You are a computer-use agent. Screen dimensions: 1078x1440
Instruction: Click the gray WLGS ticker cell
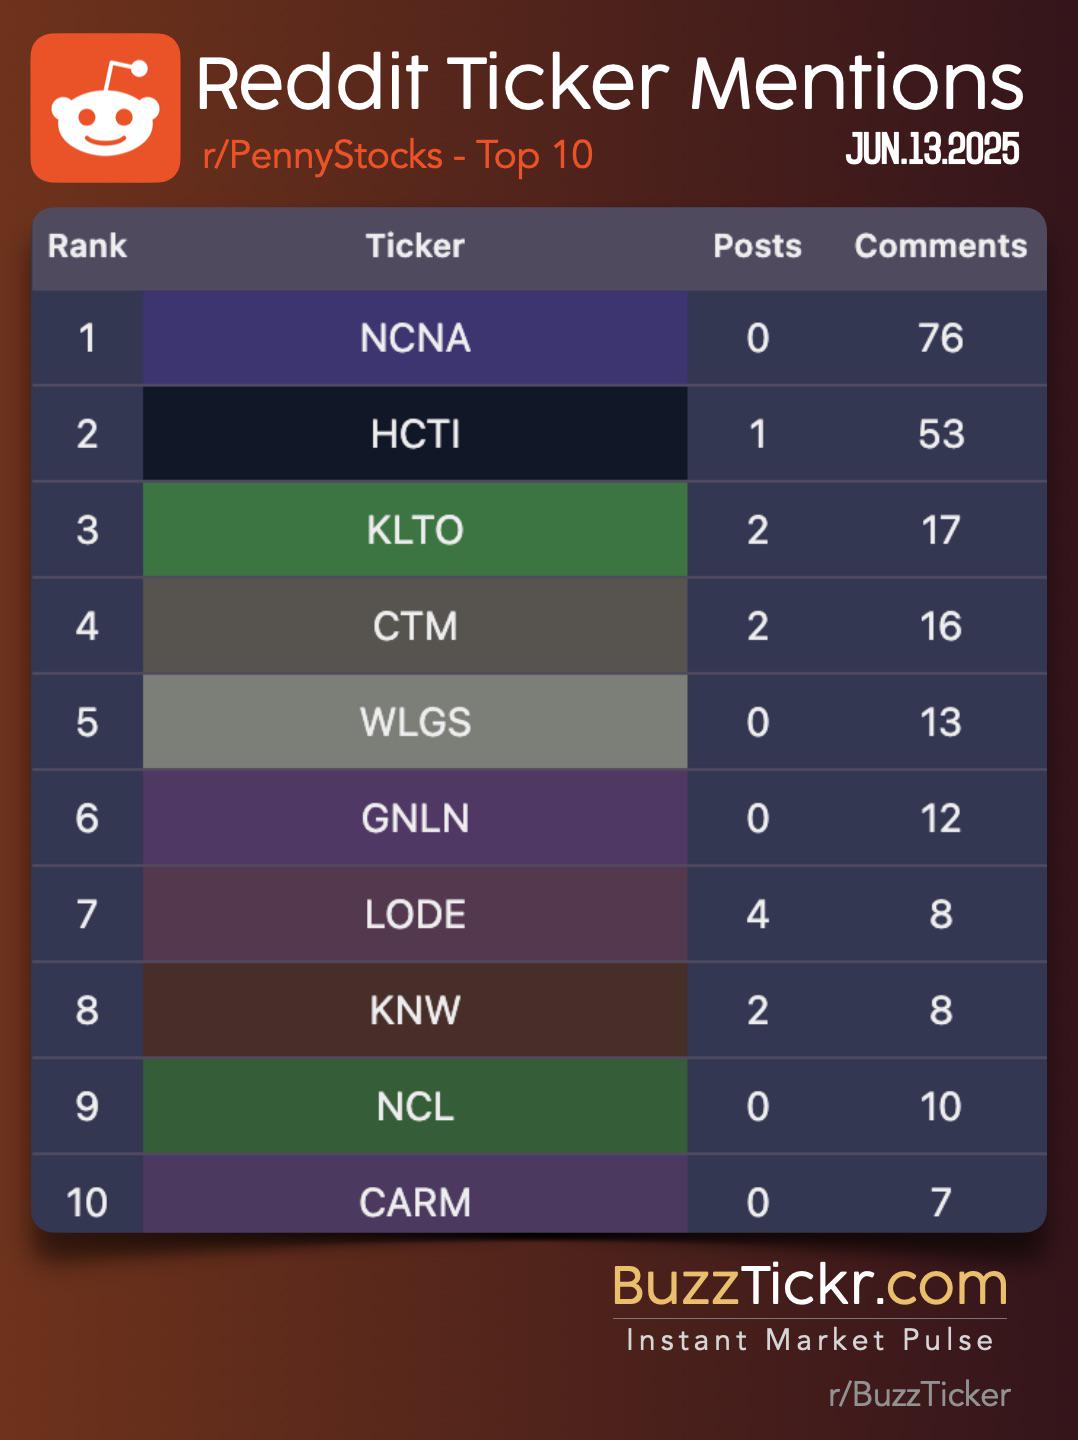(x=415, y=722)
